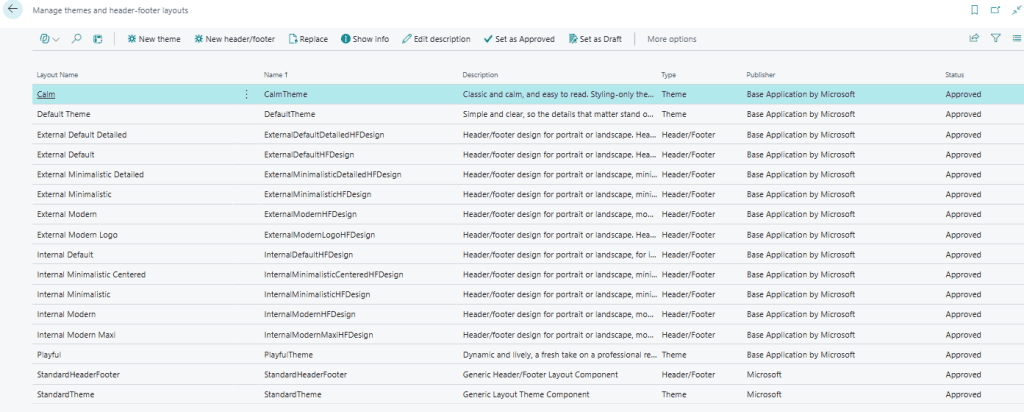Click the page title text
The image size is (1024, 412).
tap(110, 11)
